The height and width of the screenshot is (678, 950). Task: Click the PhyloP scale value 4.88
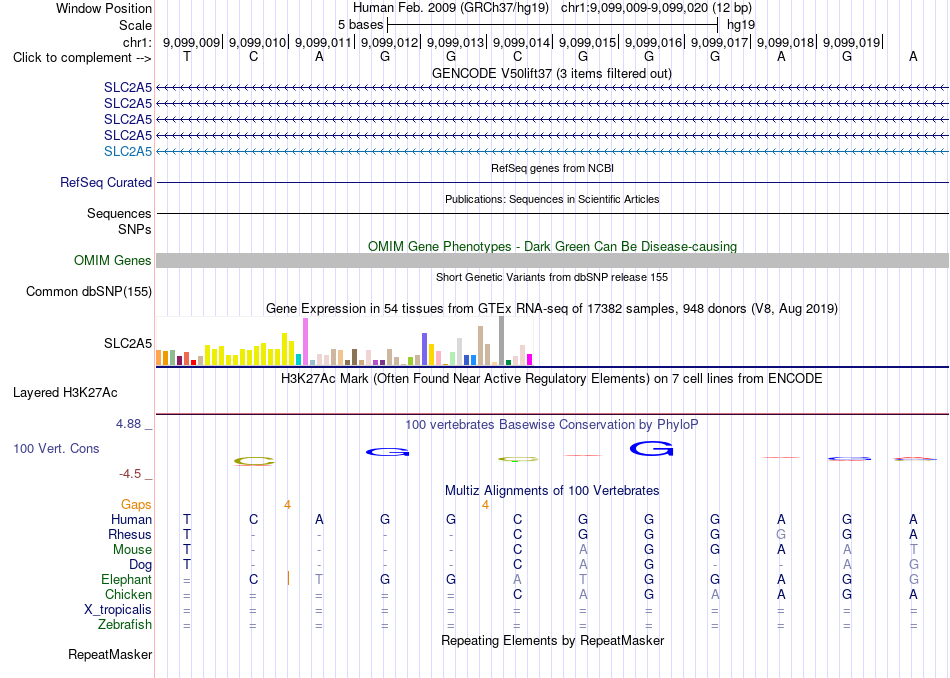[x=128, y=424]
